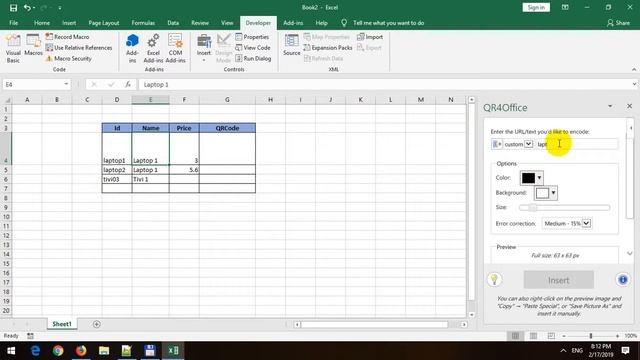
Task: Switch to the Review tab
Action: (x=200, y=23)
